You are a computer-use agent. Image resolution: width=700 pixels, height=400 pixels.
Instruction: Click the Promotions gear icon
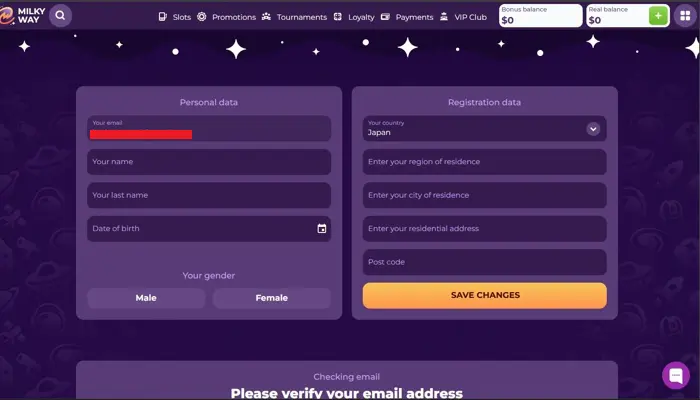[202, 17]
